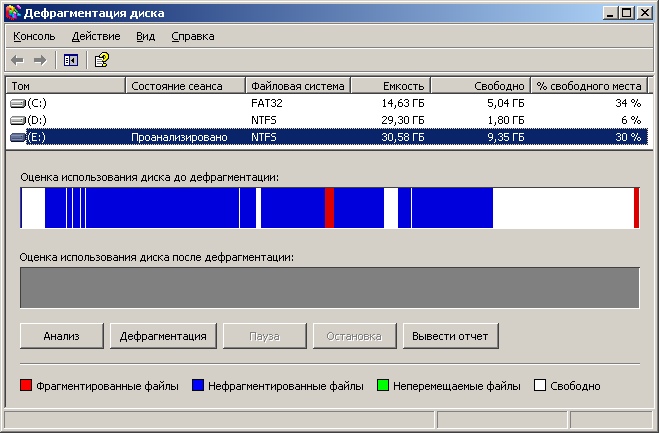The height and width of the screenshot is (433, 659).
Task: Click the red Фрагментированные файлы legend swatch
Action: [x=26, y=385]
